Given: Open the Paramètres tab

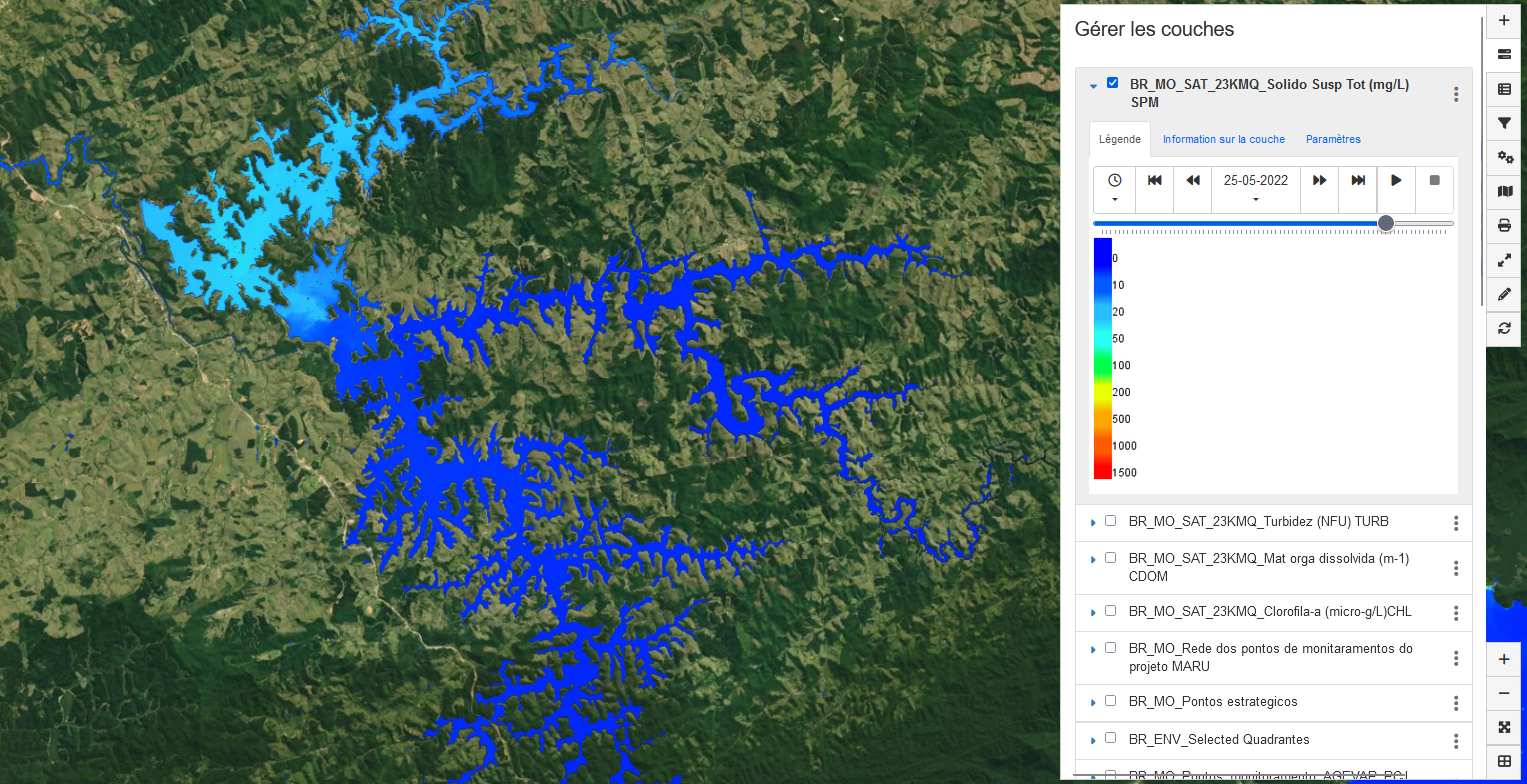Looking at the screenshot, I should click(x=1333, y=140).
